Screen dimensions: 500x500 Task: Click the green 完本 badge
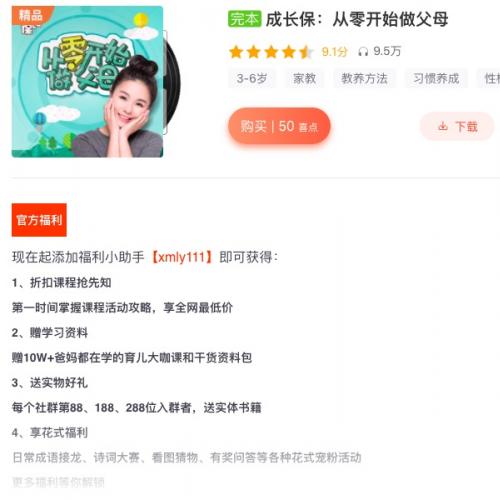pyautogui.click(x=244, y=19)
